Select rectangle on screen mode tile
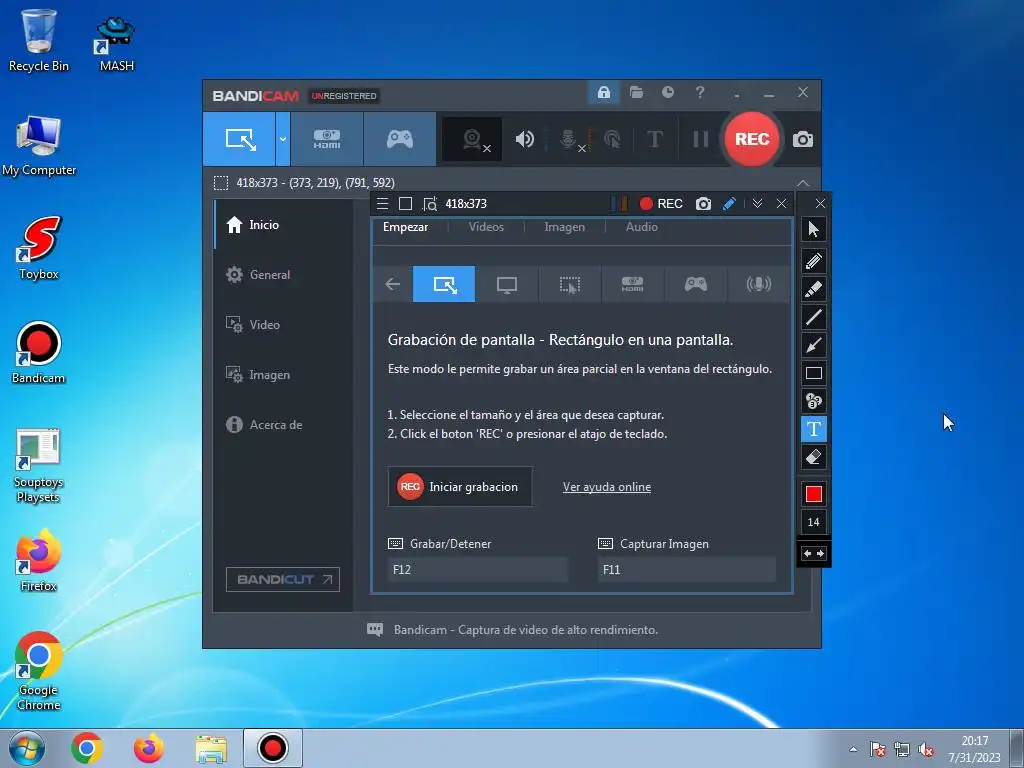Viewport: 1024px width, 768px height. coord(444,284)
